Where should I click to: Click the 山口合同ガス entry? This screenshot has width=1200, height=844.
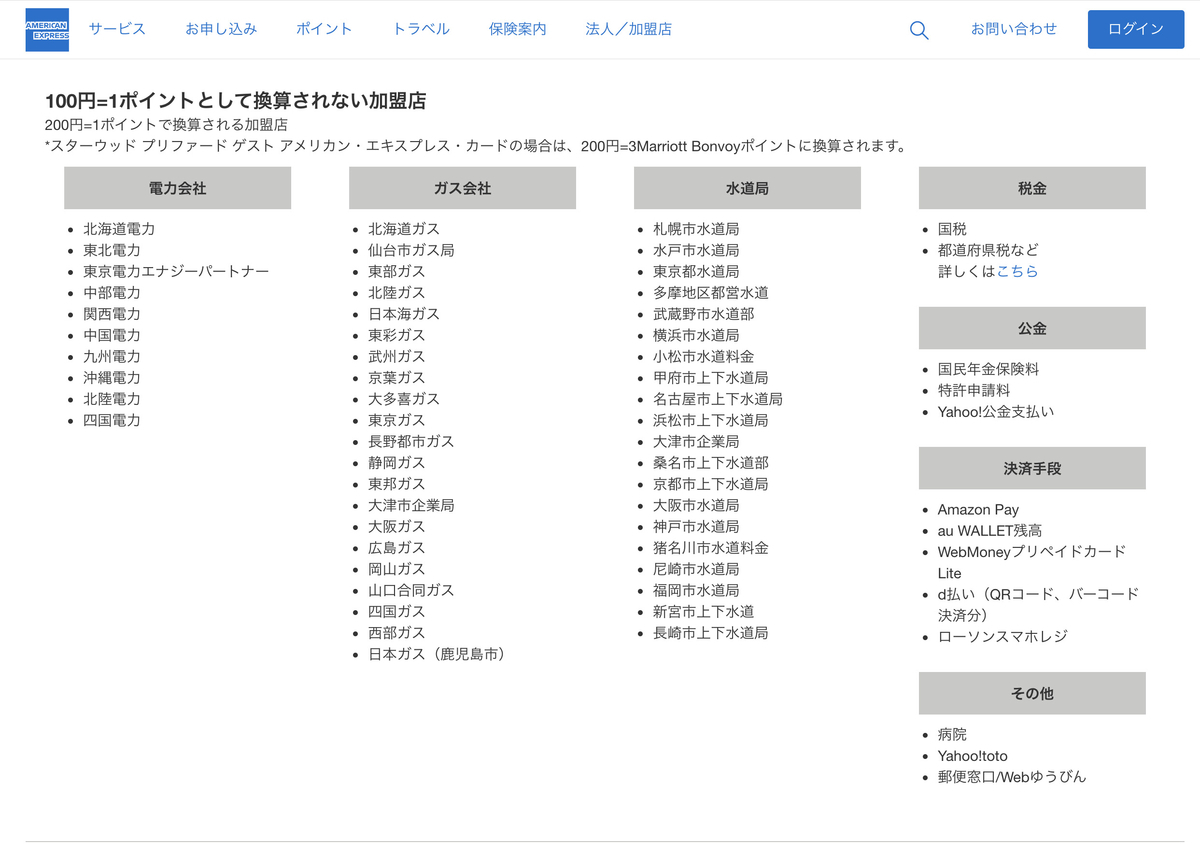coord(411,590)
